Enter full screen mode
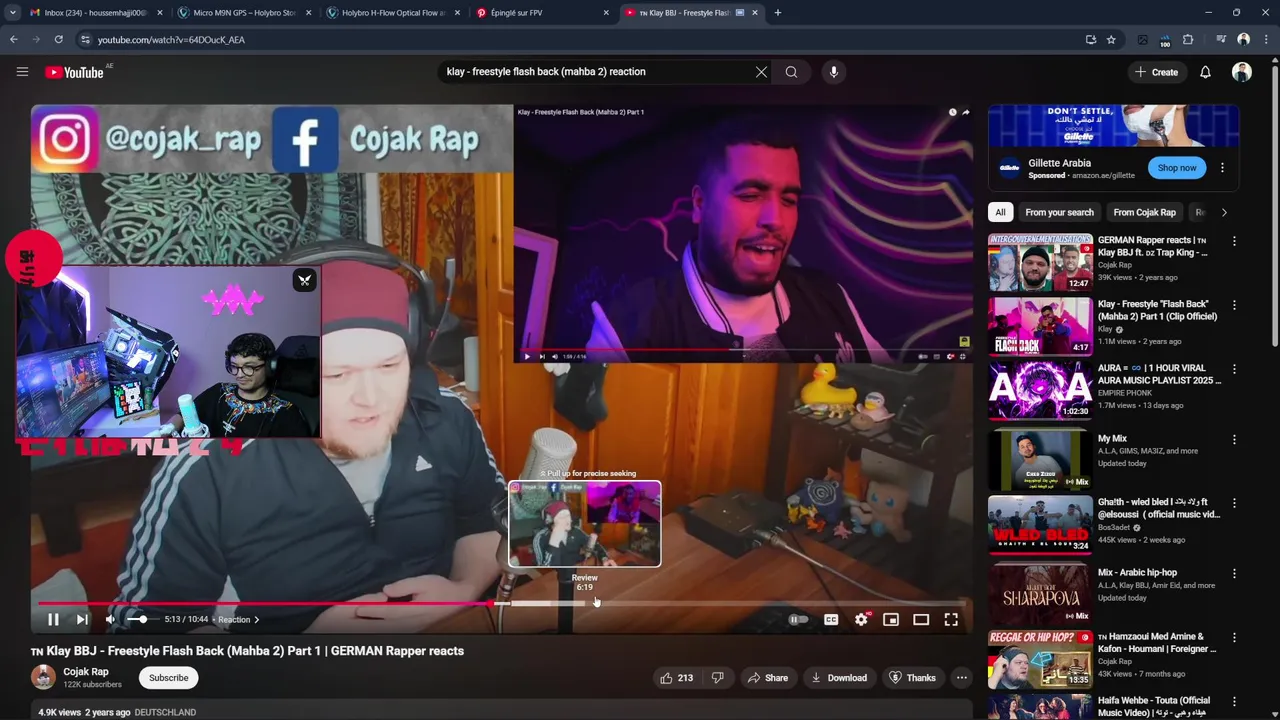This screenshot has width=1280, height=720. (951, 619)
